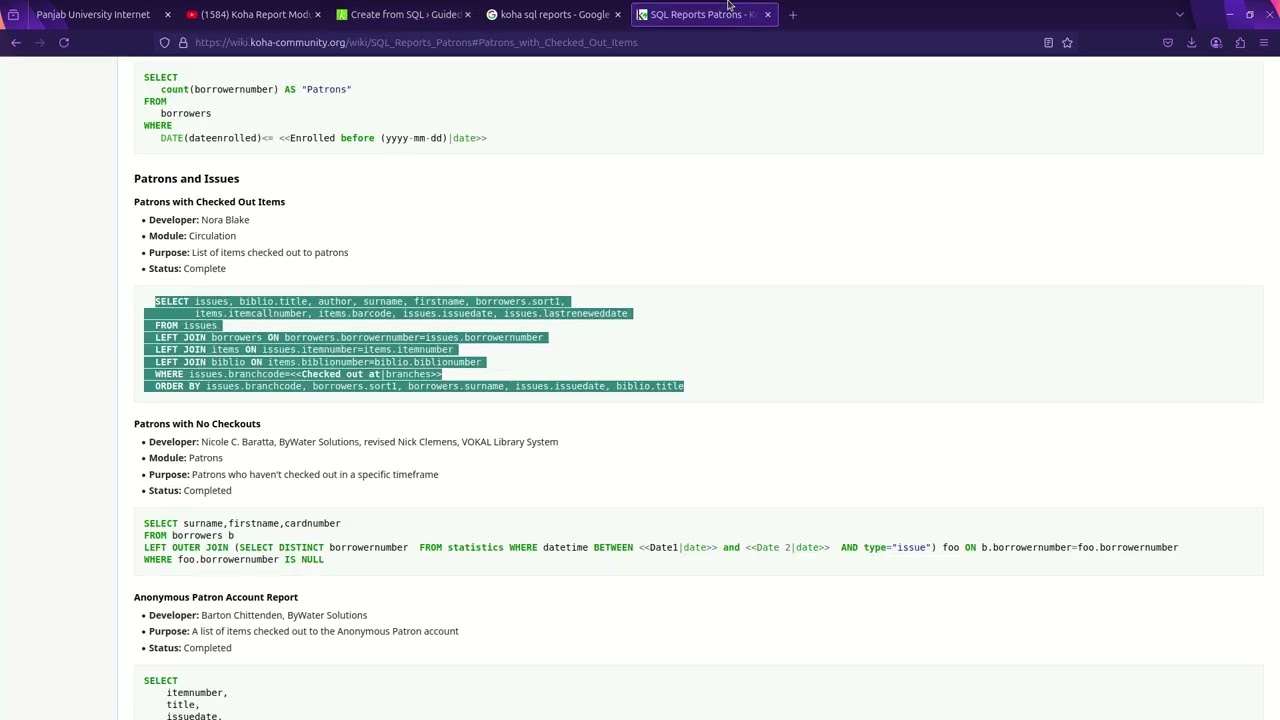Click the padlock site security icon
1280x720 pixels.
[x=183, y=43]
